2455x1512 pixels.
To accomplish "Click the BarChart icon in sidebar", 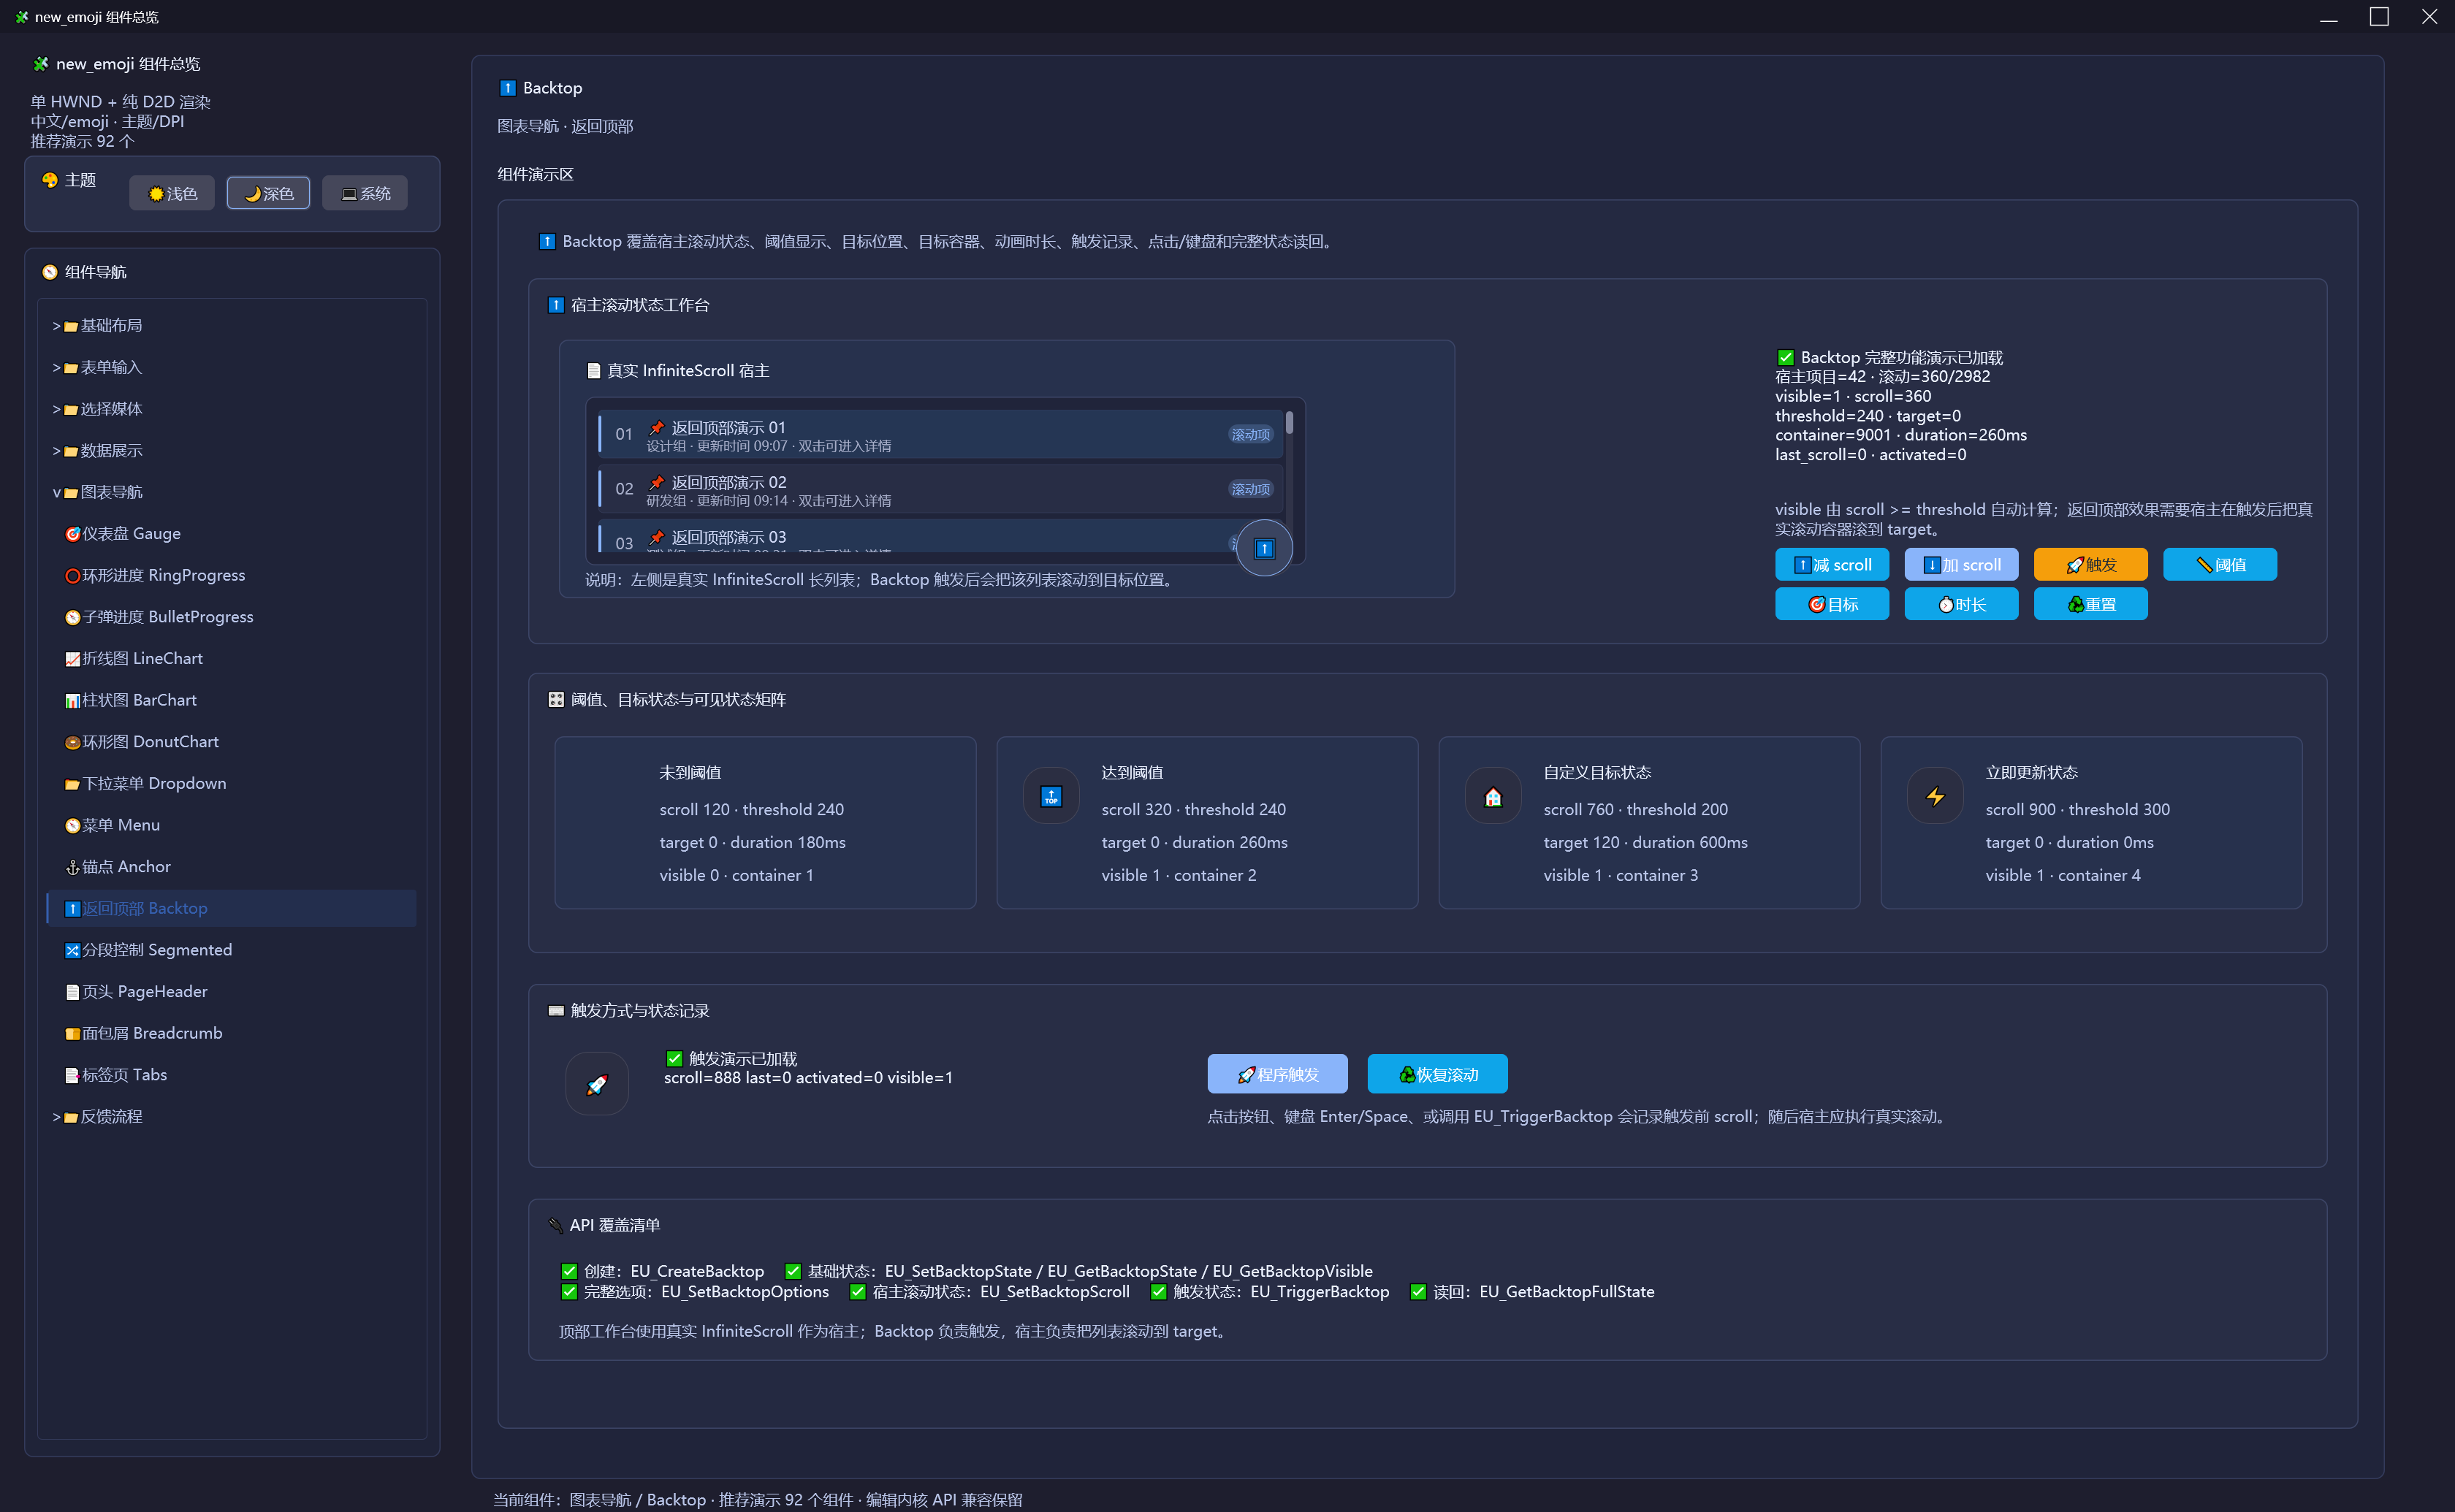I will tap(72, 701).
